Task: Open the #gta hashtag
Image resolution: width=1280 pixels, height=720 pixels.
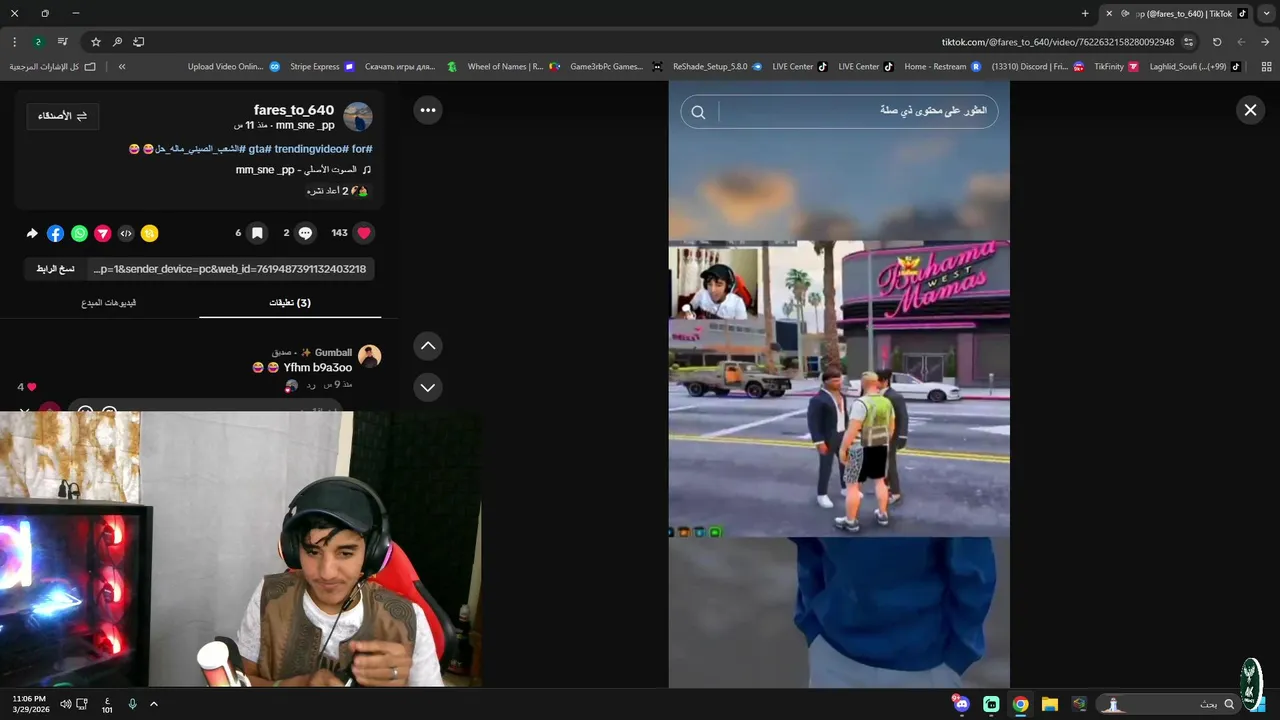Action: pos(260,149)
